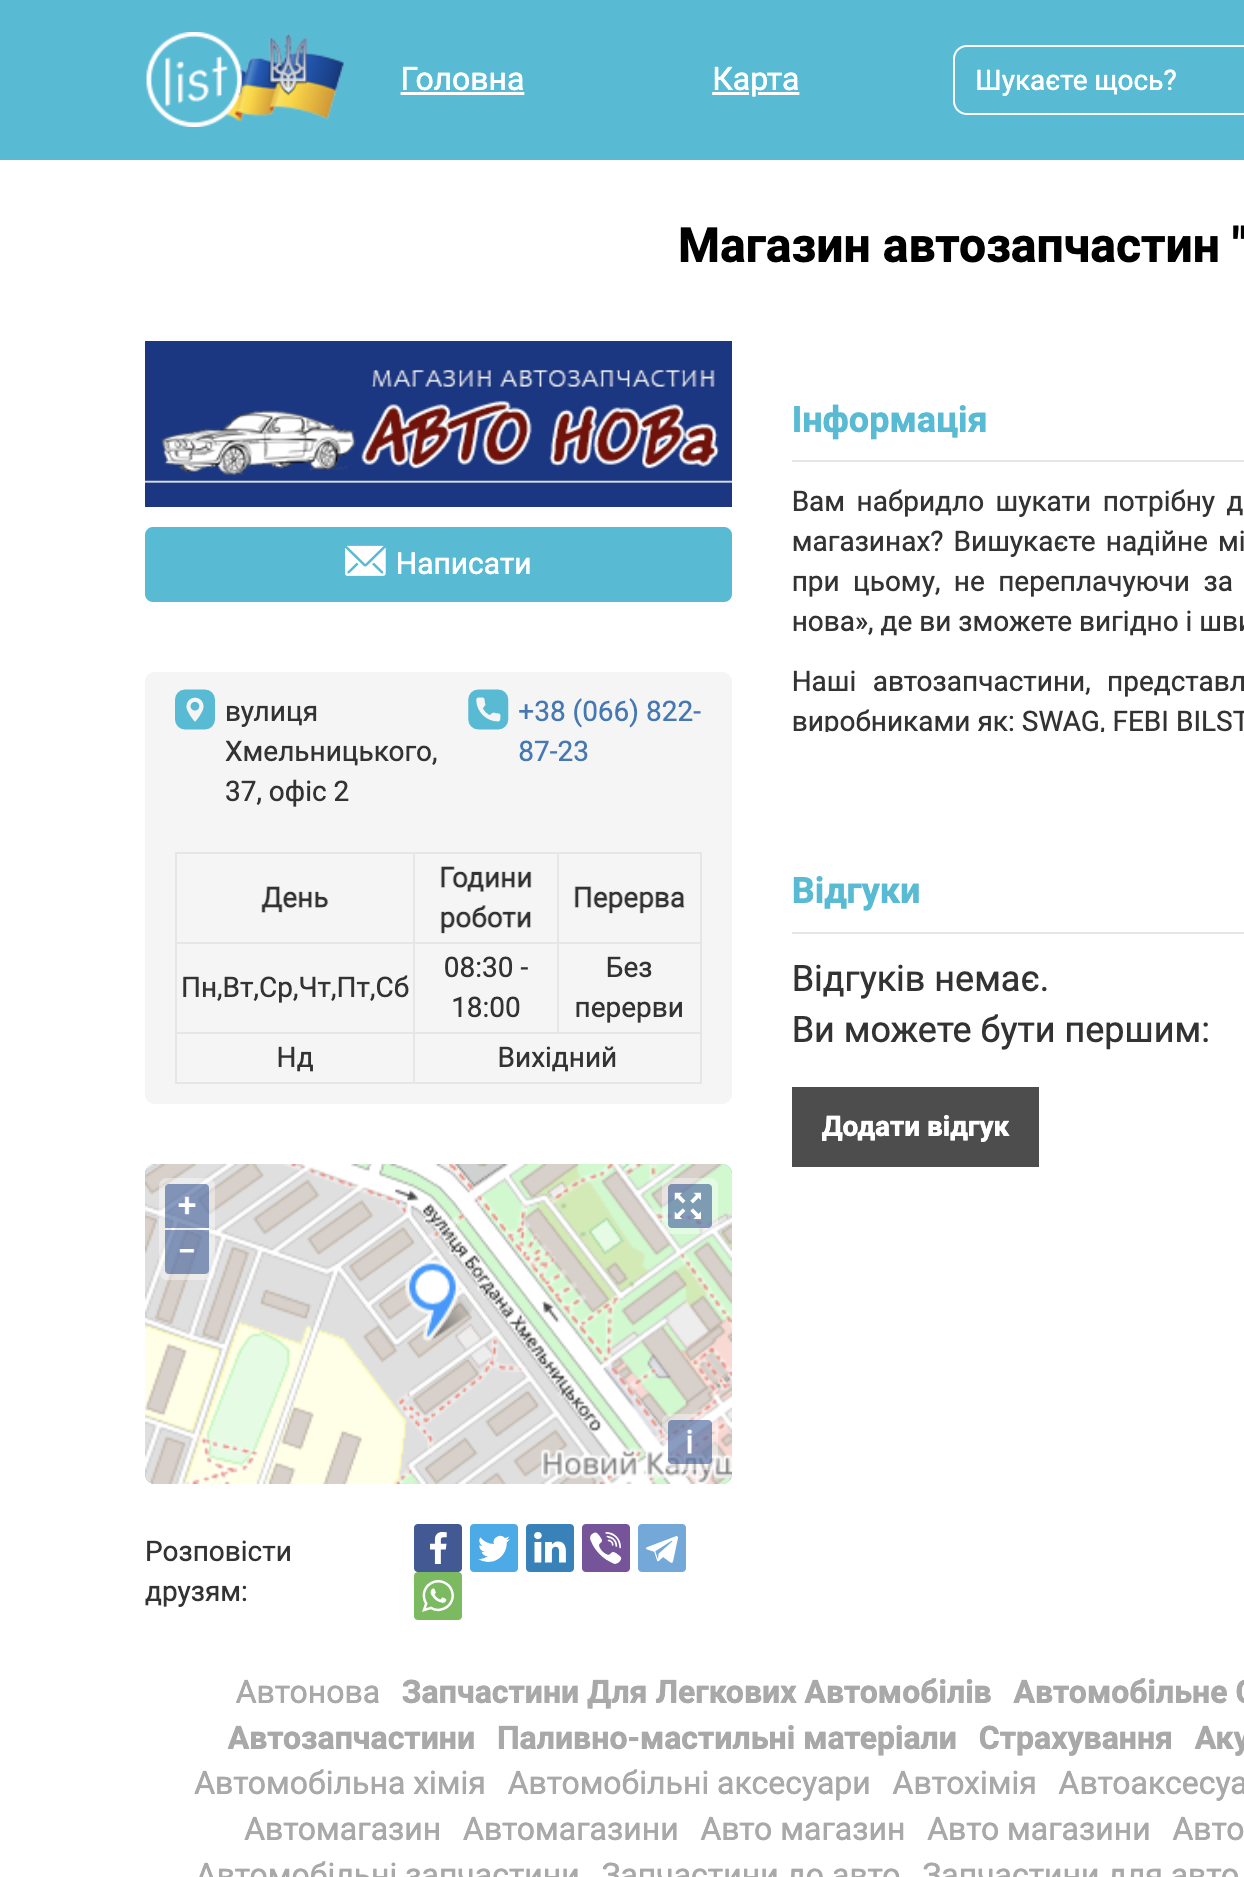Click the Без перерви table cell
This screenshot has height=1877, width=1244.
(x=629, y=987)
